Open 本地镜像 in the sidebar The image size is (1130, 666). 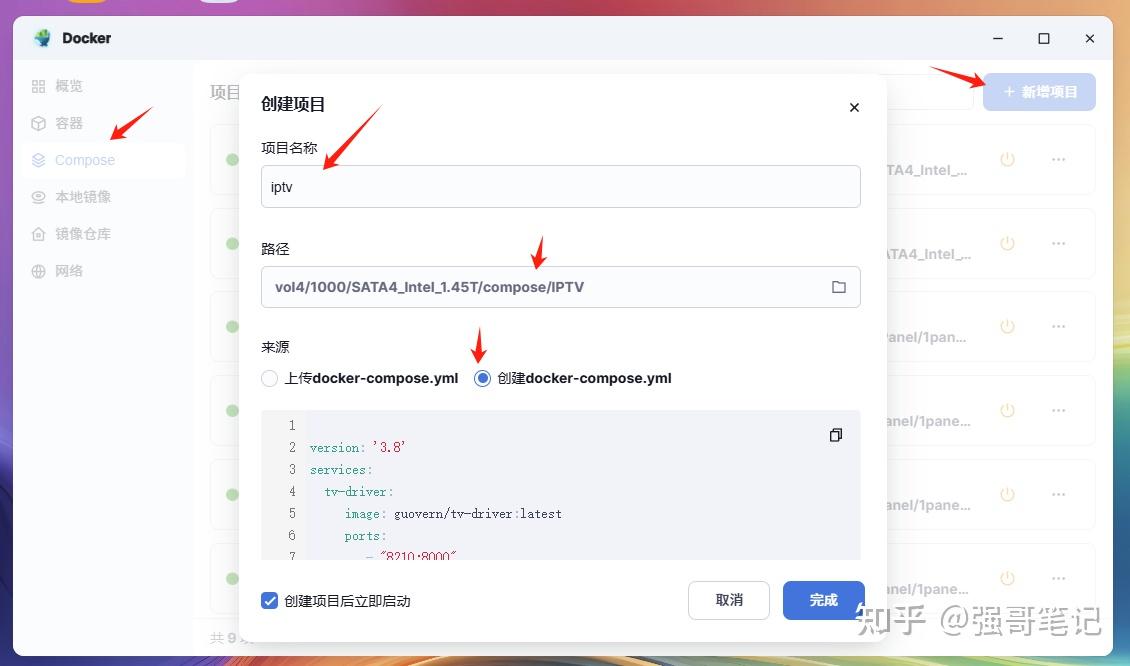click(103, 197)
